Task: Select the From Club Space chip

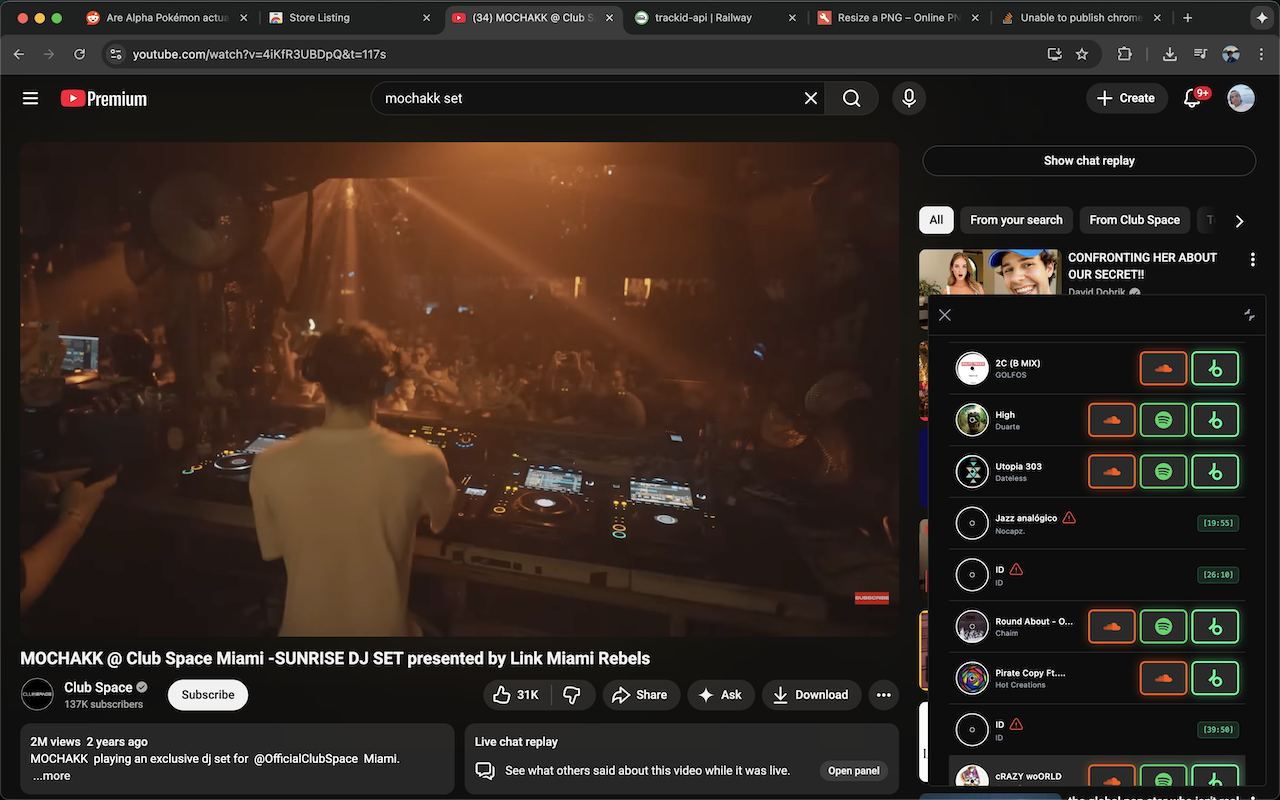Action: click(x=1134, y=220)
